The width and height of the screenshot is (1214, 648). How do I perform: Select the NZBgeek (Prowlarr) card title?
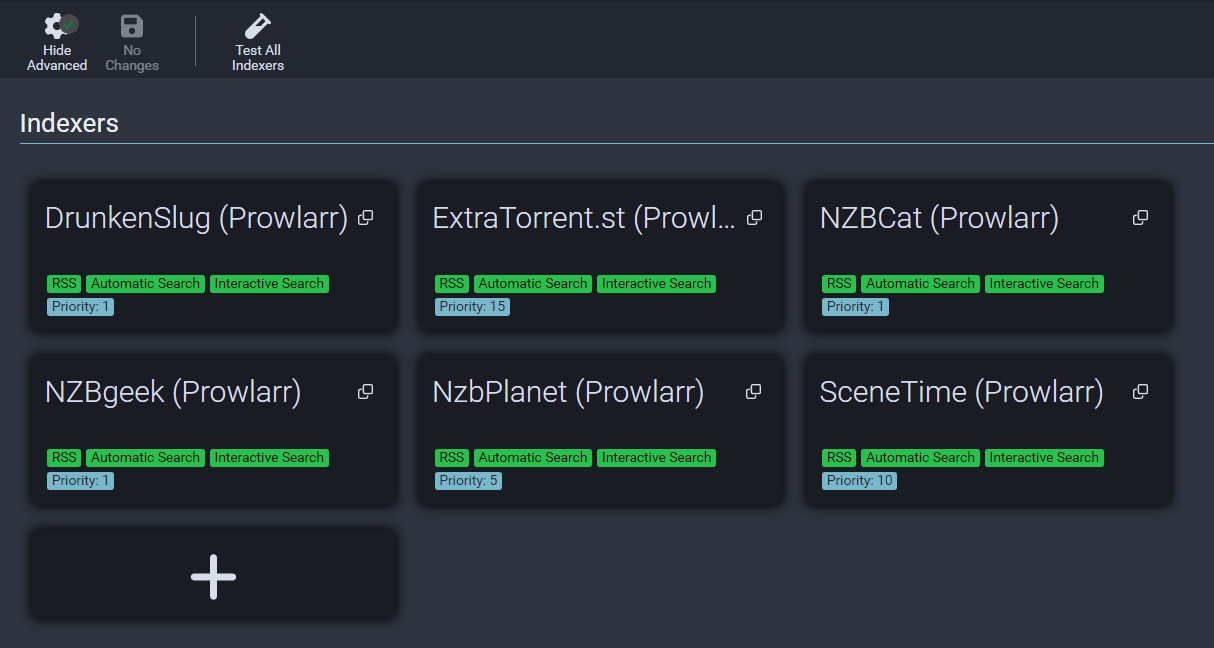(x=173, y=393)
